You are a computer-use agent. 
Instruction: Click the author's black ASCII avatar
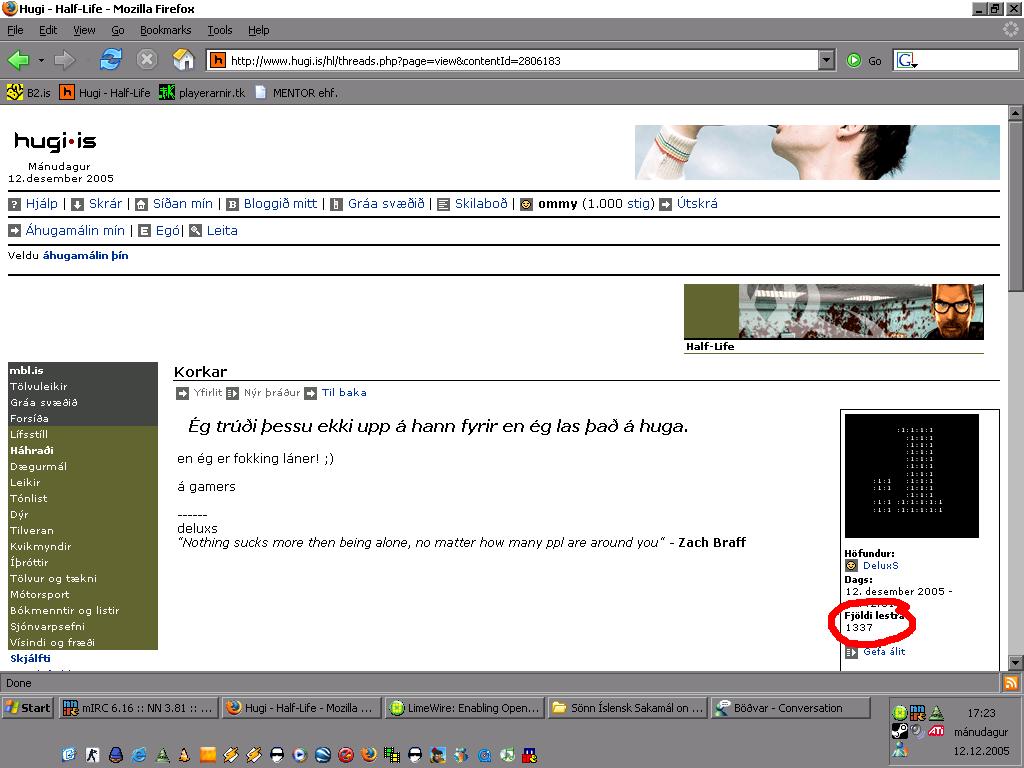click(912, 476)
